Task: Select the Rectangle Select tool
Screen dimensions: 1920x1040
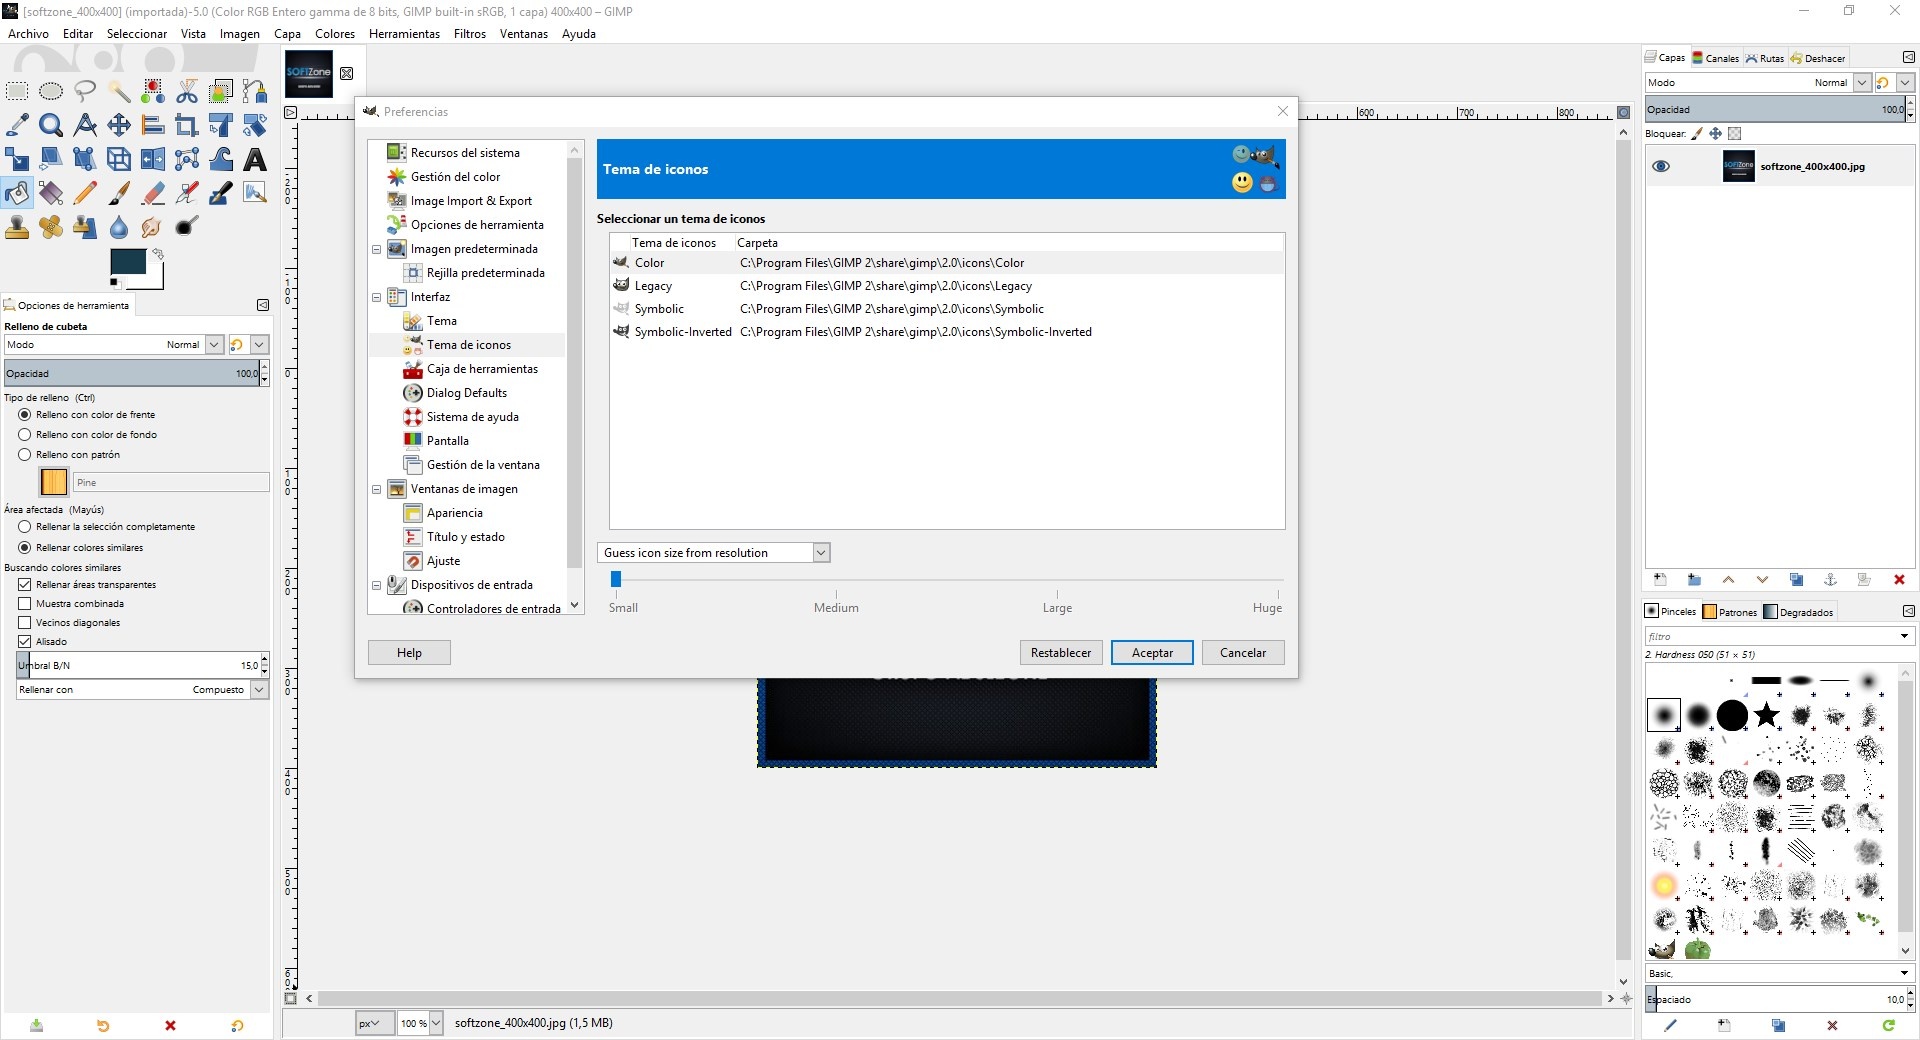Action: (17, 92)
